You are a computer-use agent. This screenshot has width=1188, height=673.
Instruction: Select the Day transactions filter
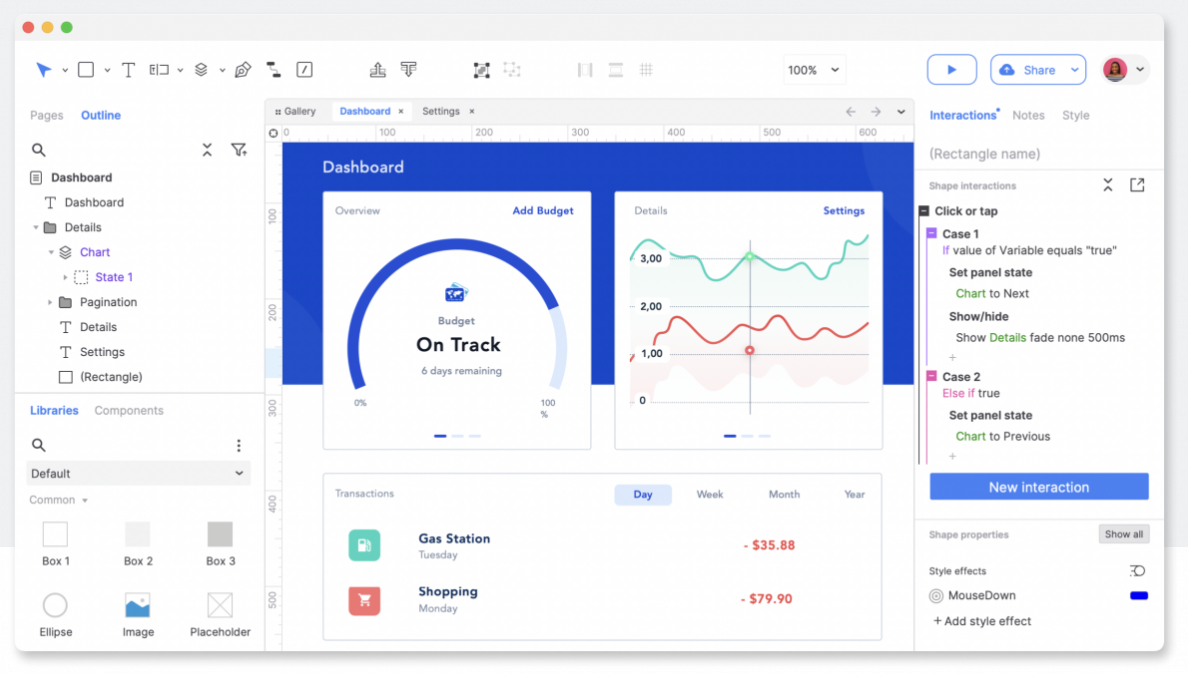[x=642, y=494]
